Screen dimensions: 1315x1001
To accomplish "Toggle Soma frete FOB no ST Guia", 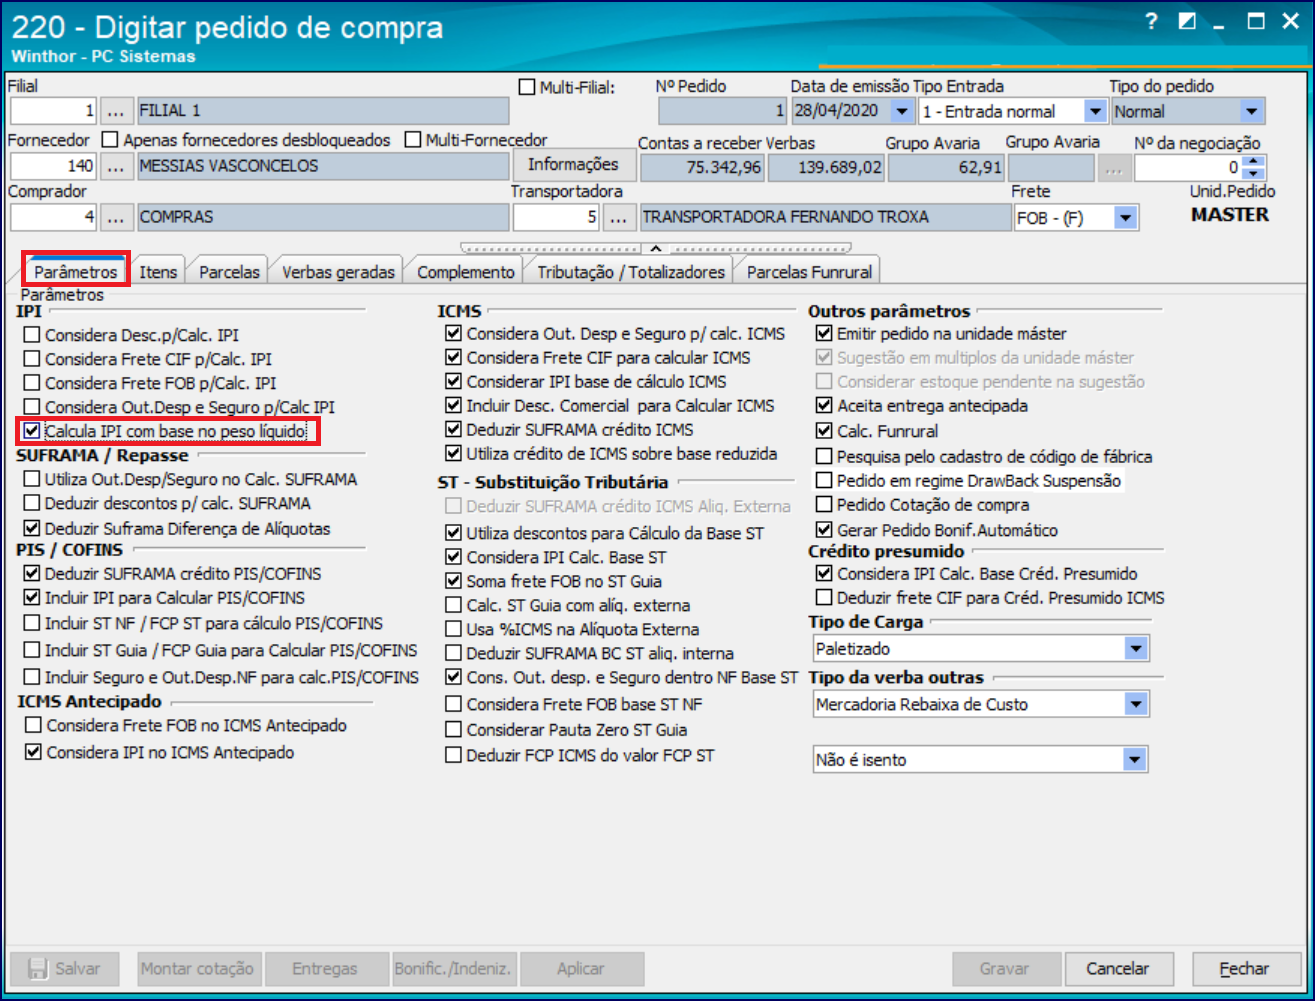I will [454, 581].
